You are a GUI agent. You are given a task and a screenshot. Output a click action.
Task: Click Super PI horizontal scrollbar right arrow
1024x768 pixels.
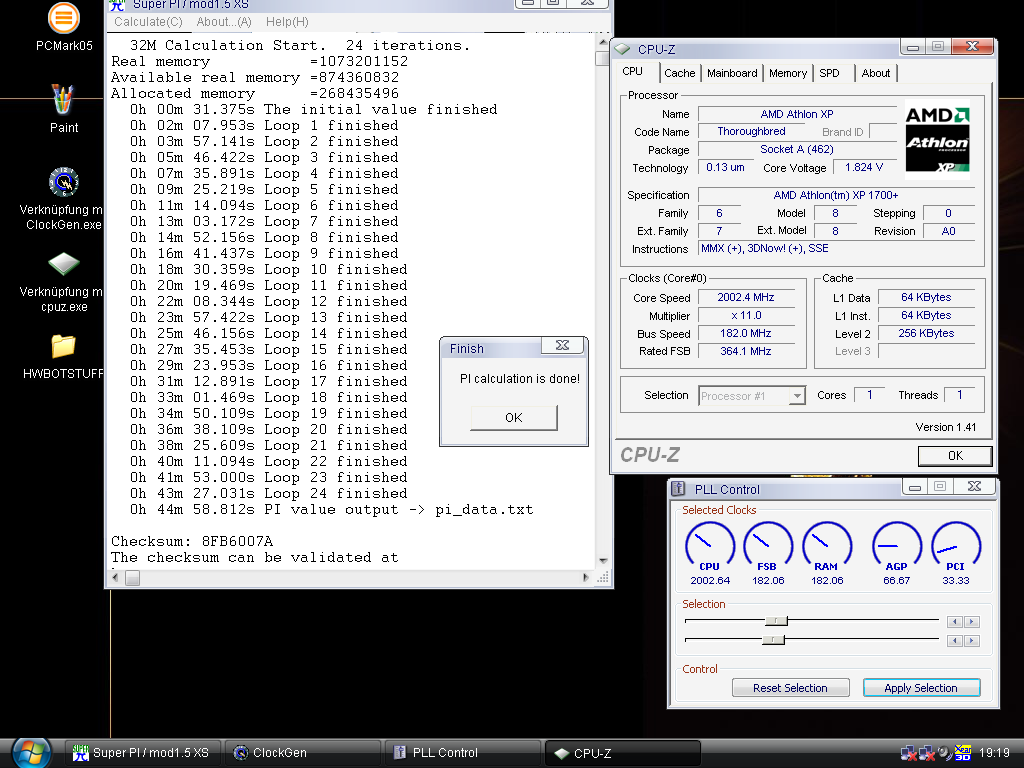[x=585, y=577]
